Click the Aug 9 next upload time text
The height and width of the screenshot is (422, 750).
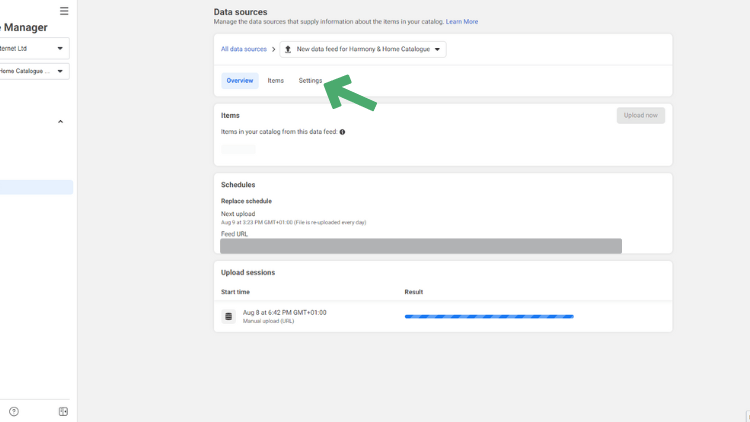[x=293, y=222]
